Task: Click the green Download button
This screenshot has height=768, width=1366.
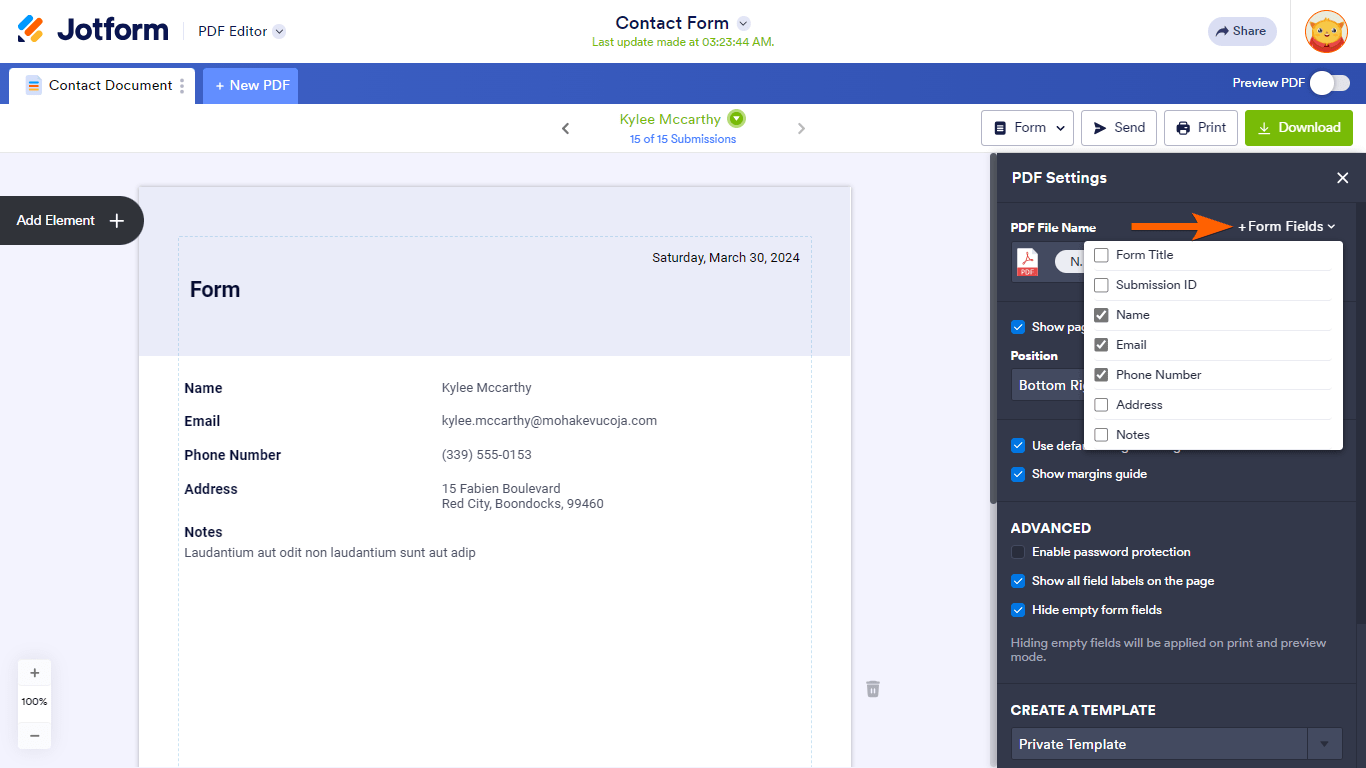Action: coord(1299,128)
